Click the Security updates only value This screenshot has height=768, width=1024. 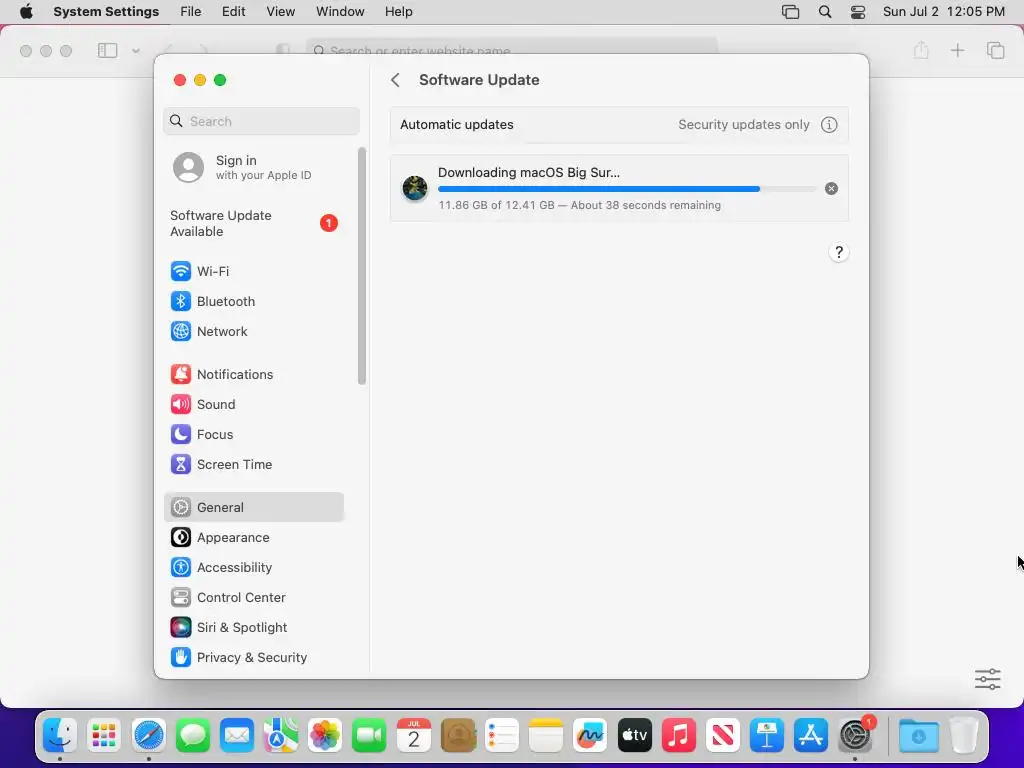[743, 125]
